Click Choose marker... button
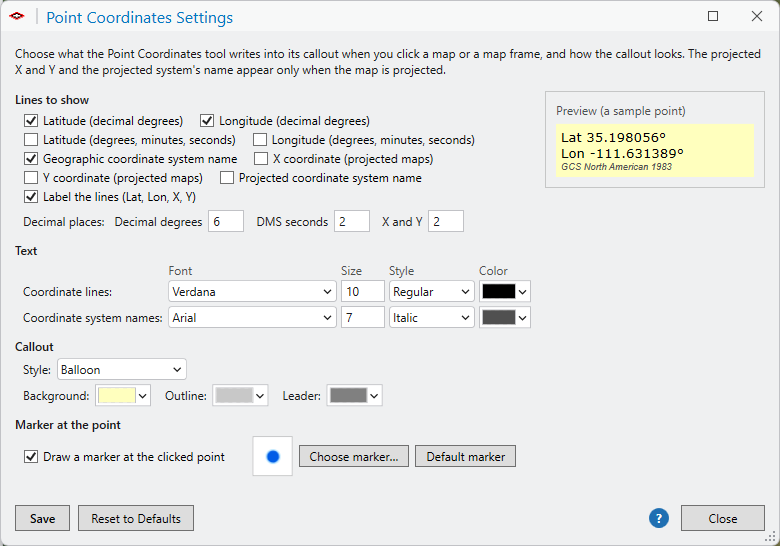The width and height of the screenshot is (780, 546). point(354,456)
